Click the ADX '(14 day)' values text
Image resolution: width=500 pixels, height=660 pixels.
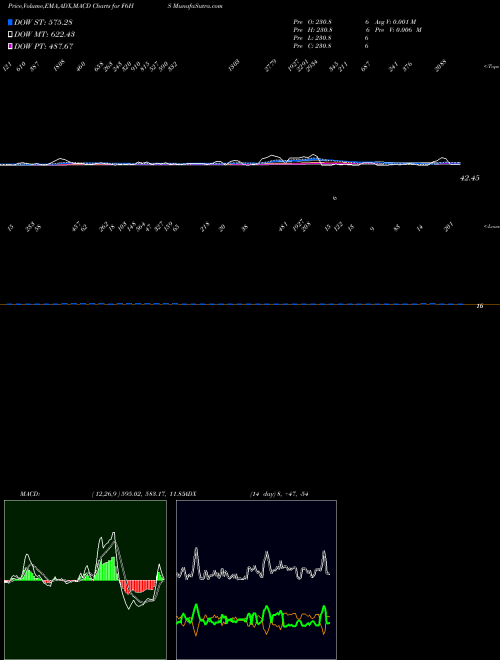point(279,494)
